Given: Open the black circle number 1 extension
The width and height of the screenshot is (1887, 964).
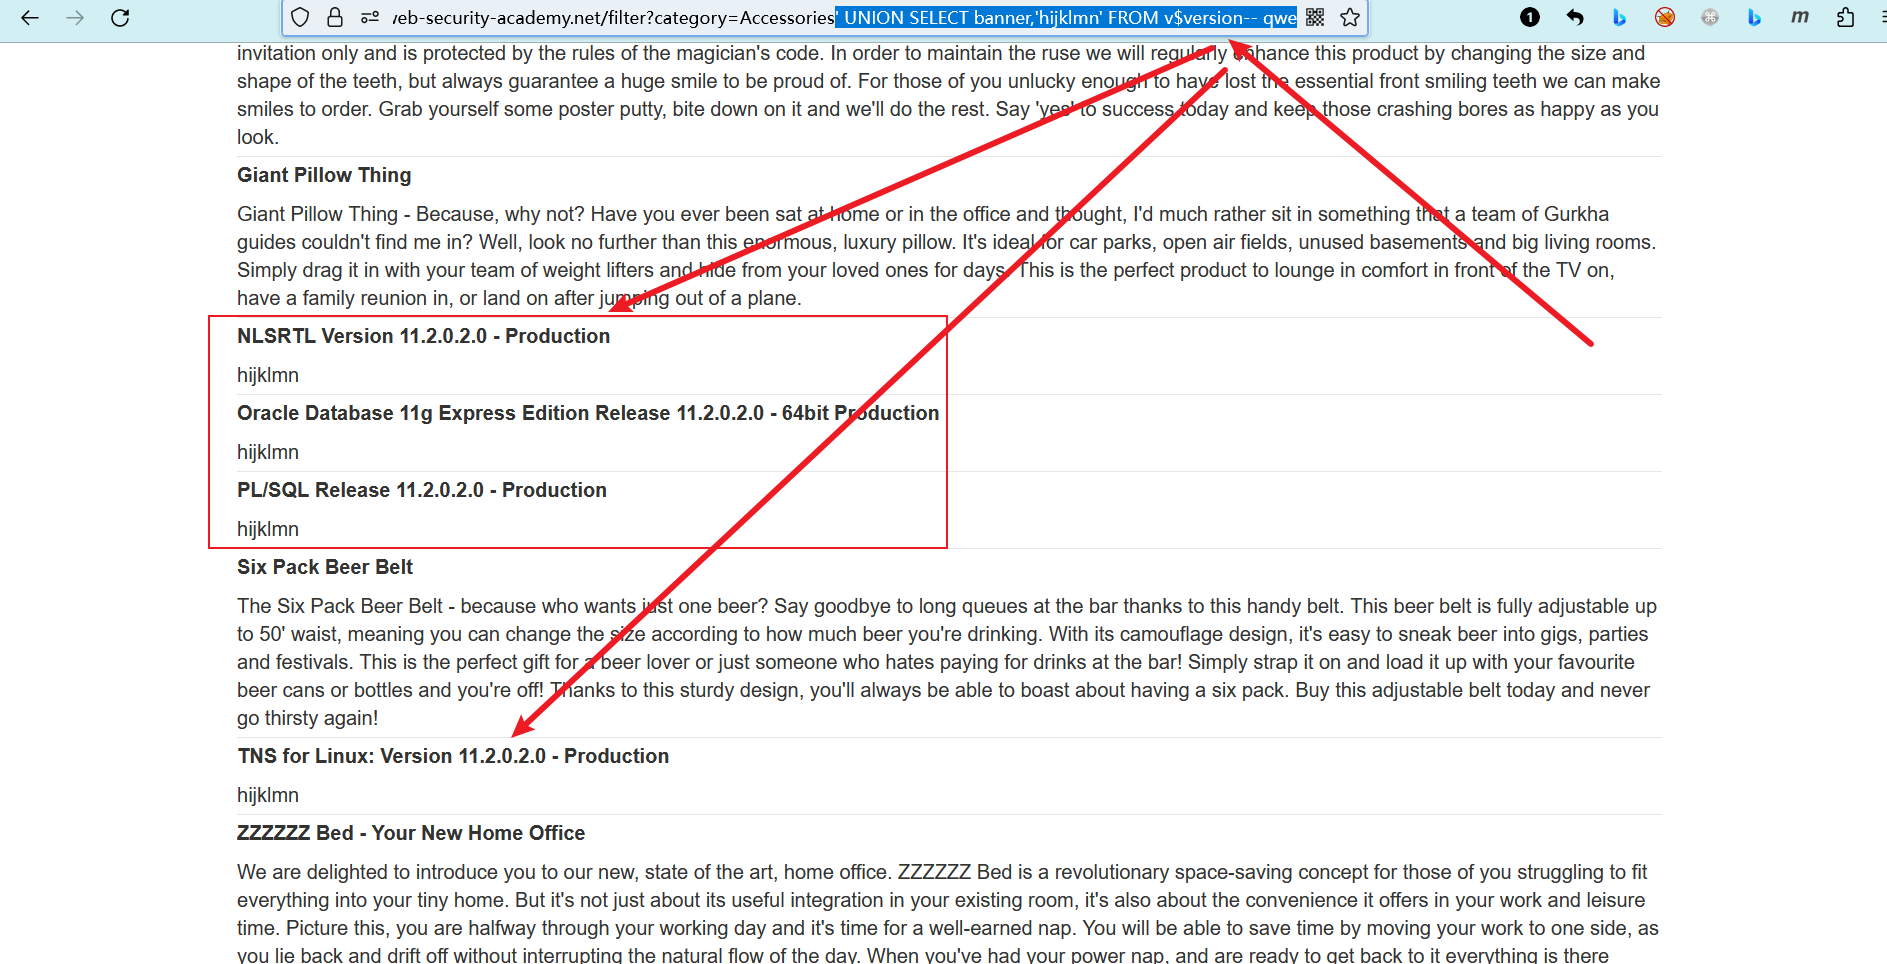Looking at the screenshot, I should click(x=1530, y=17).
